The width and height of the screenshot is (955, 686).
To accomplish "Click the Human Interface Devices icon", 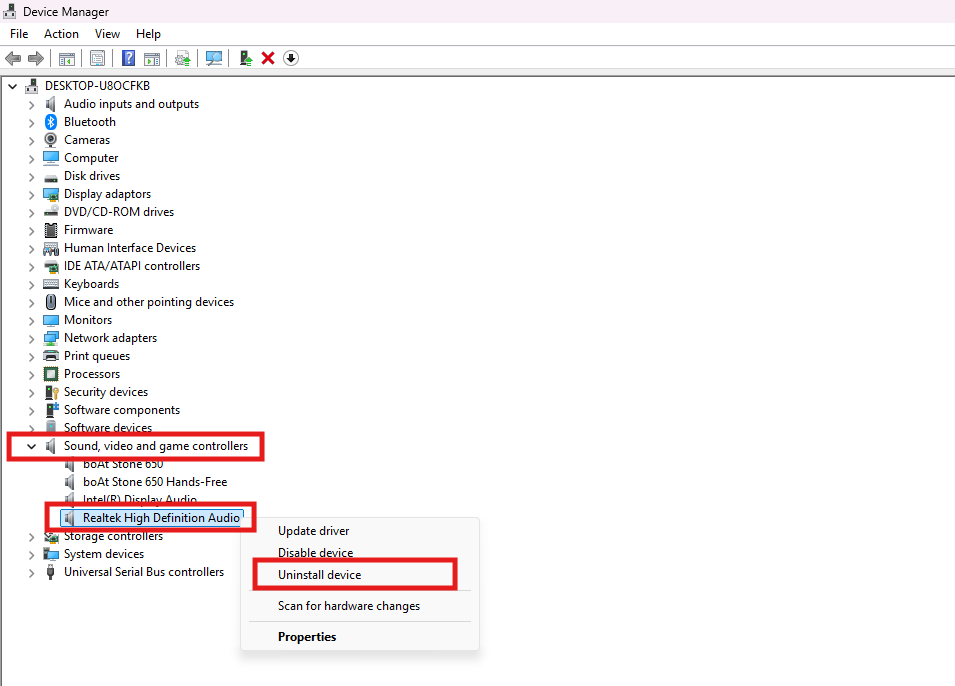I will tap(51, 248).
